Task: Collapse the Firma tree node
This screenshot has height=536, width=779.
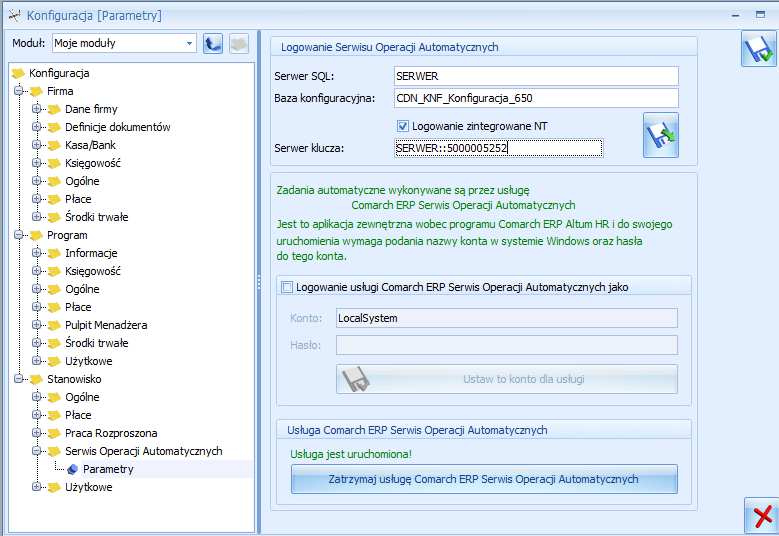Action: coord(19,91)
